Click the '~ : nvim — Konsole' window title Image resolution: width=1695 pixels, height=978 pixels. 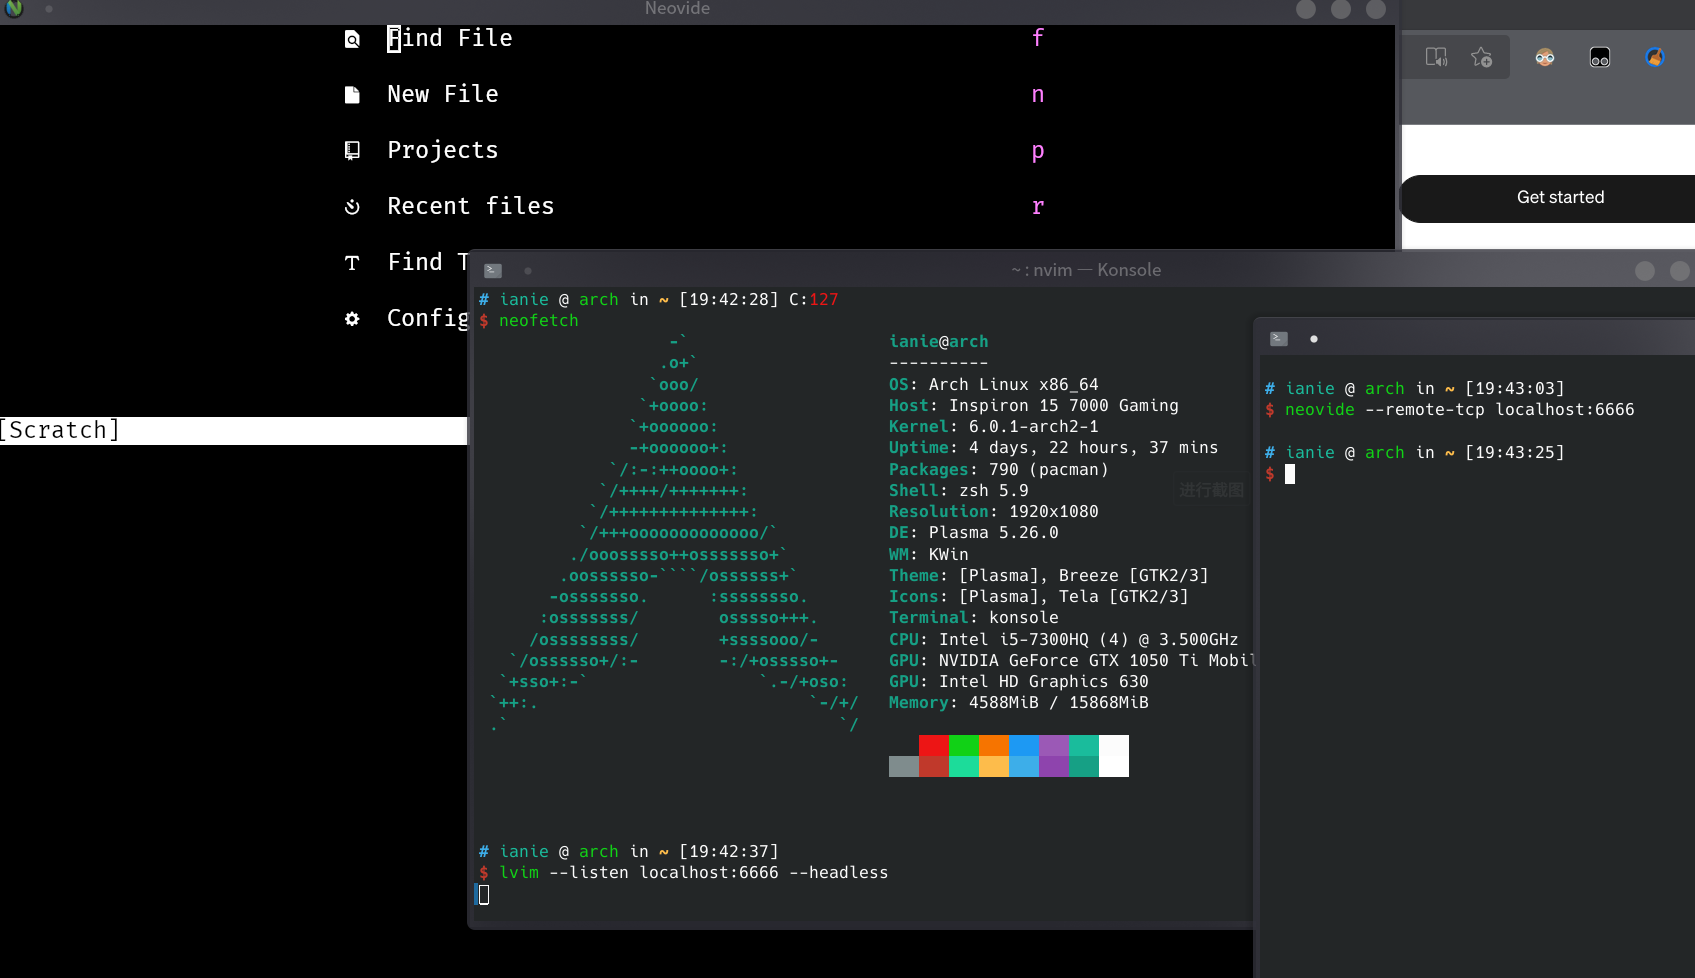coord(1086,270)
